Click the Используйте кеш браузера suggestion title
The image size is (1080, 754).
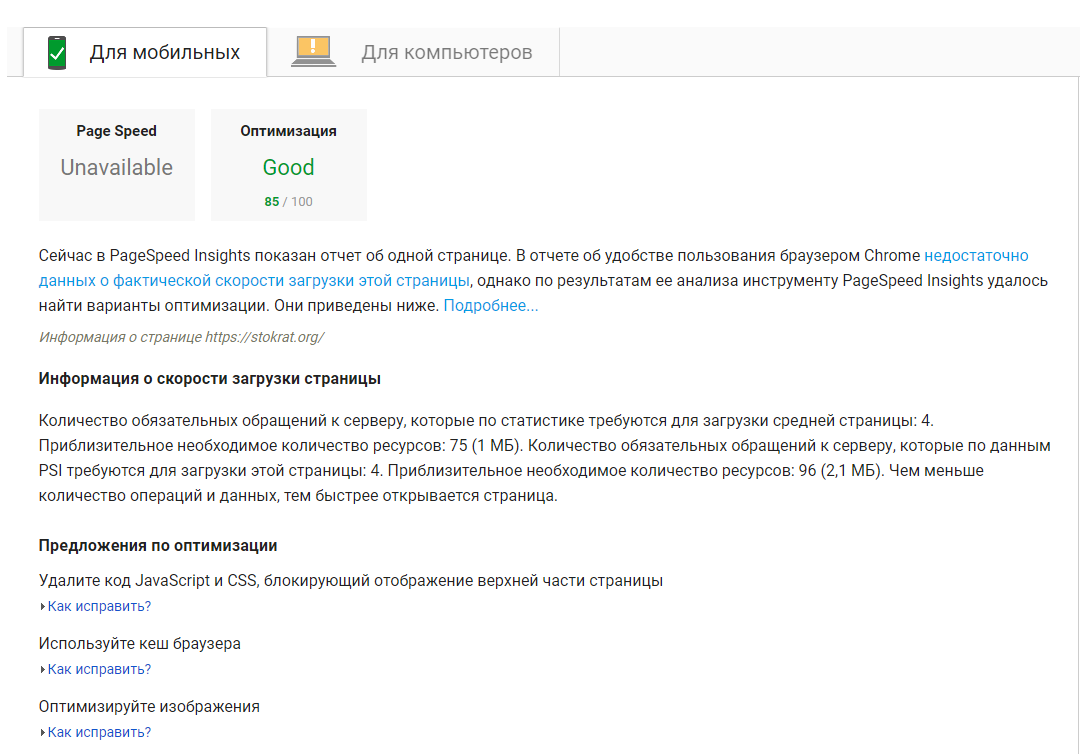click(139, 643)
